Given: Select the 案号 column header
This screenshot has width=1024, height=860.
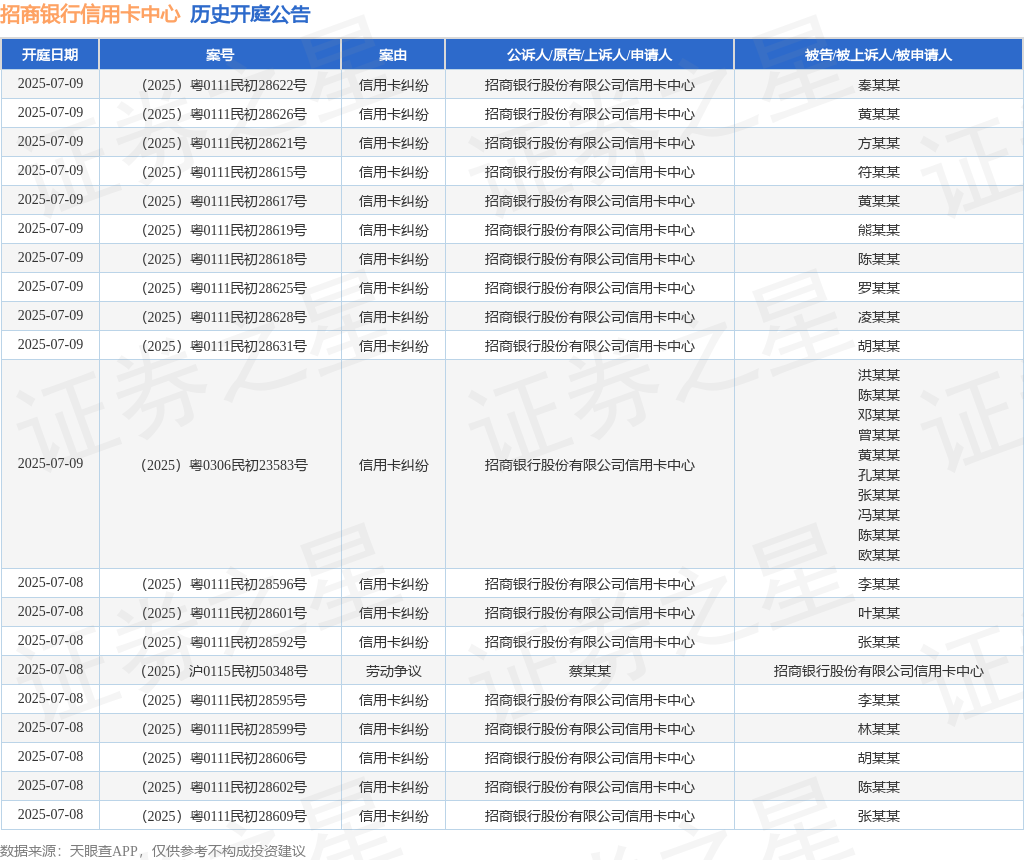Looking at the screenshot, I should click(x=220, y=55).
